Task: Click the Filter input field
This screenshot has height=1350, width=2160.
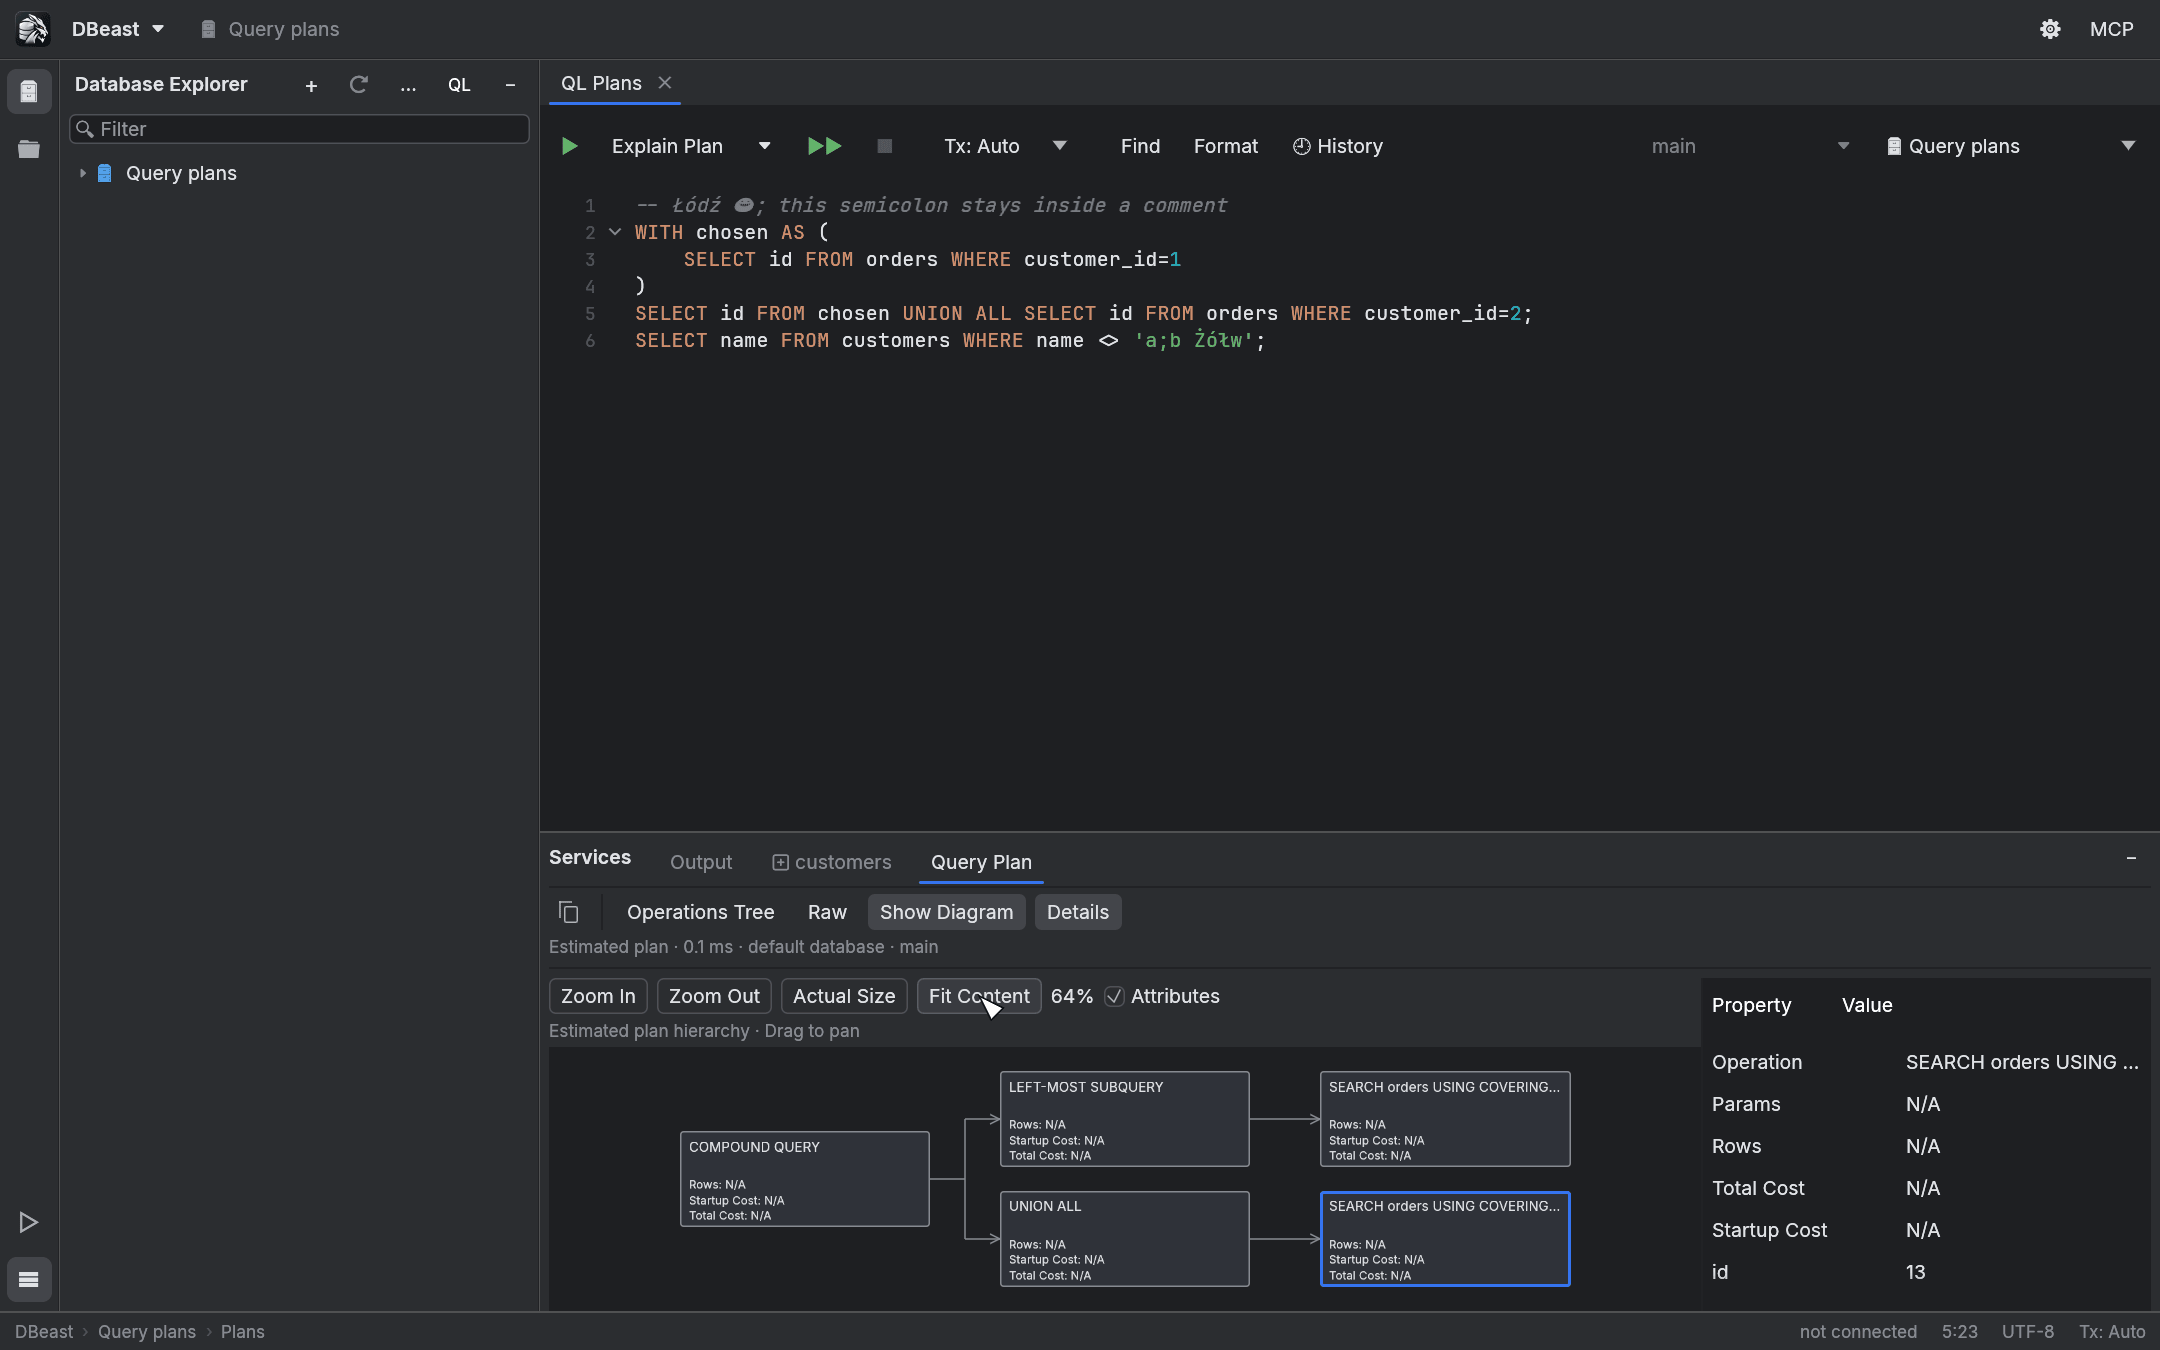Action: [299, 129]
